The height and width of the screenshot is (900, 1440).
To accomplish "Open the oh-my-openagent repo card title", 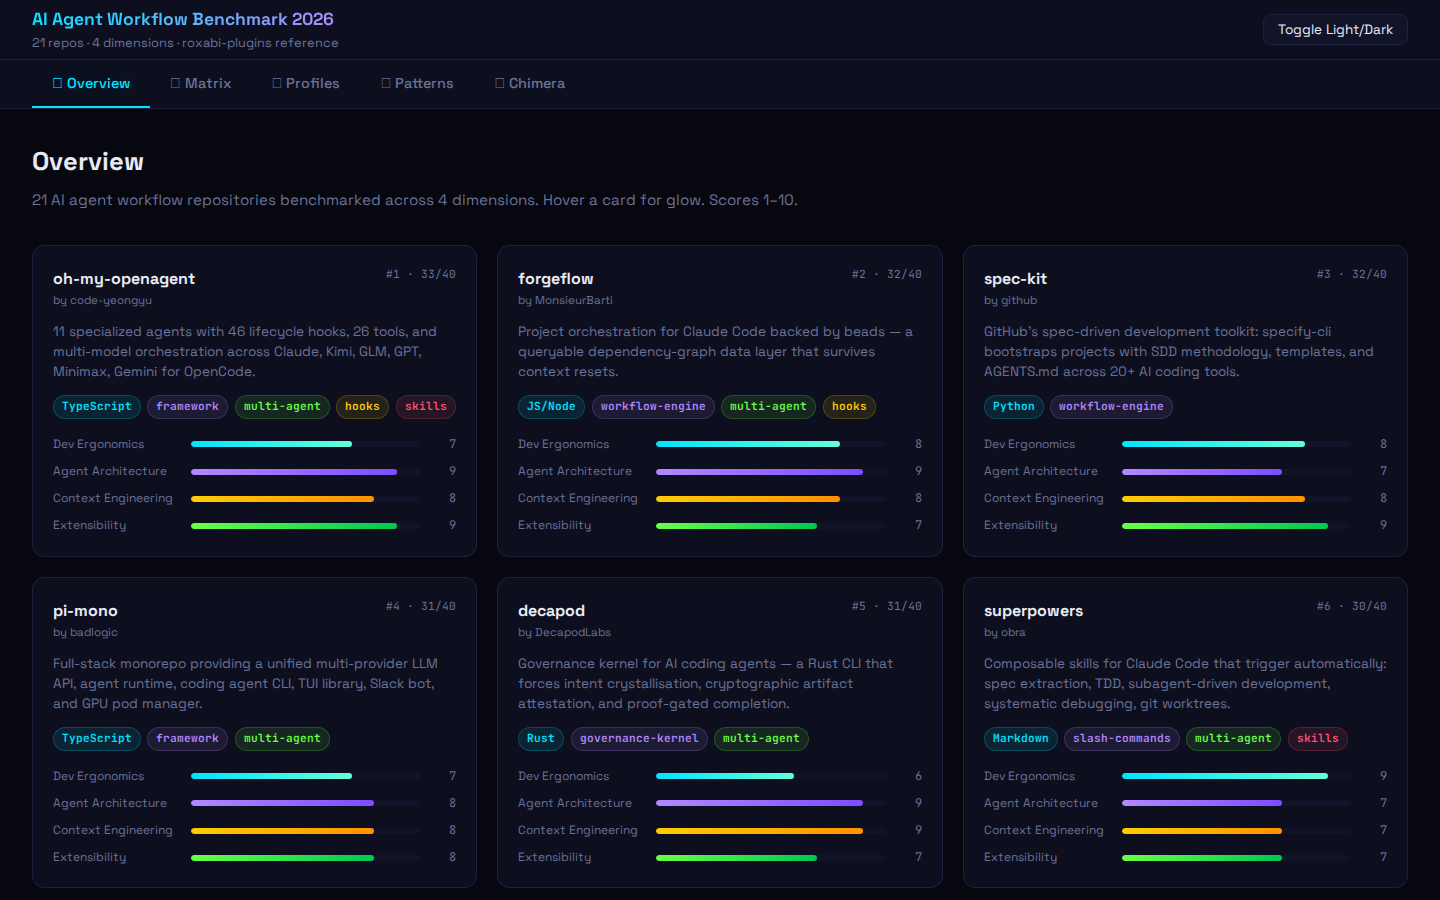I will pos(124,278).
